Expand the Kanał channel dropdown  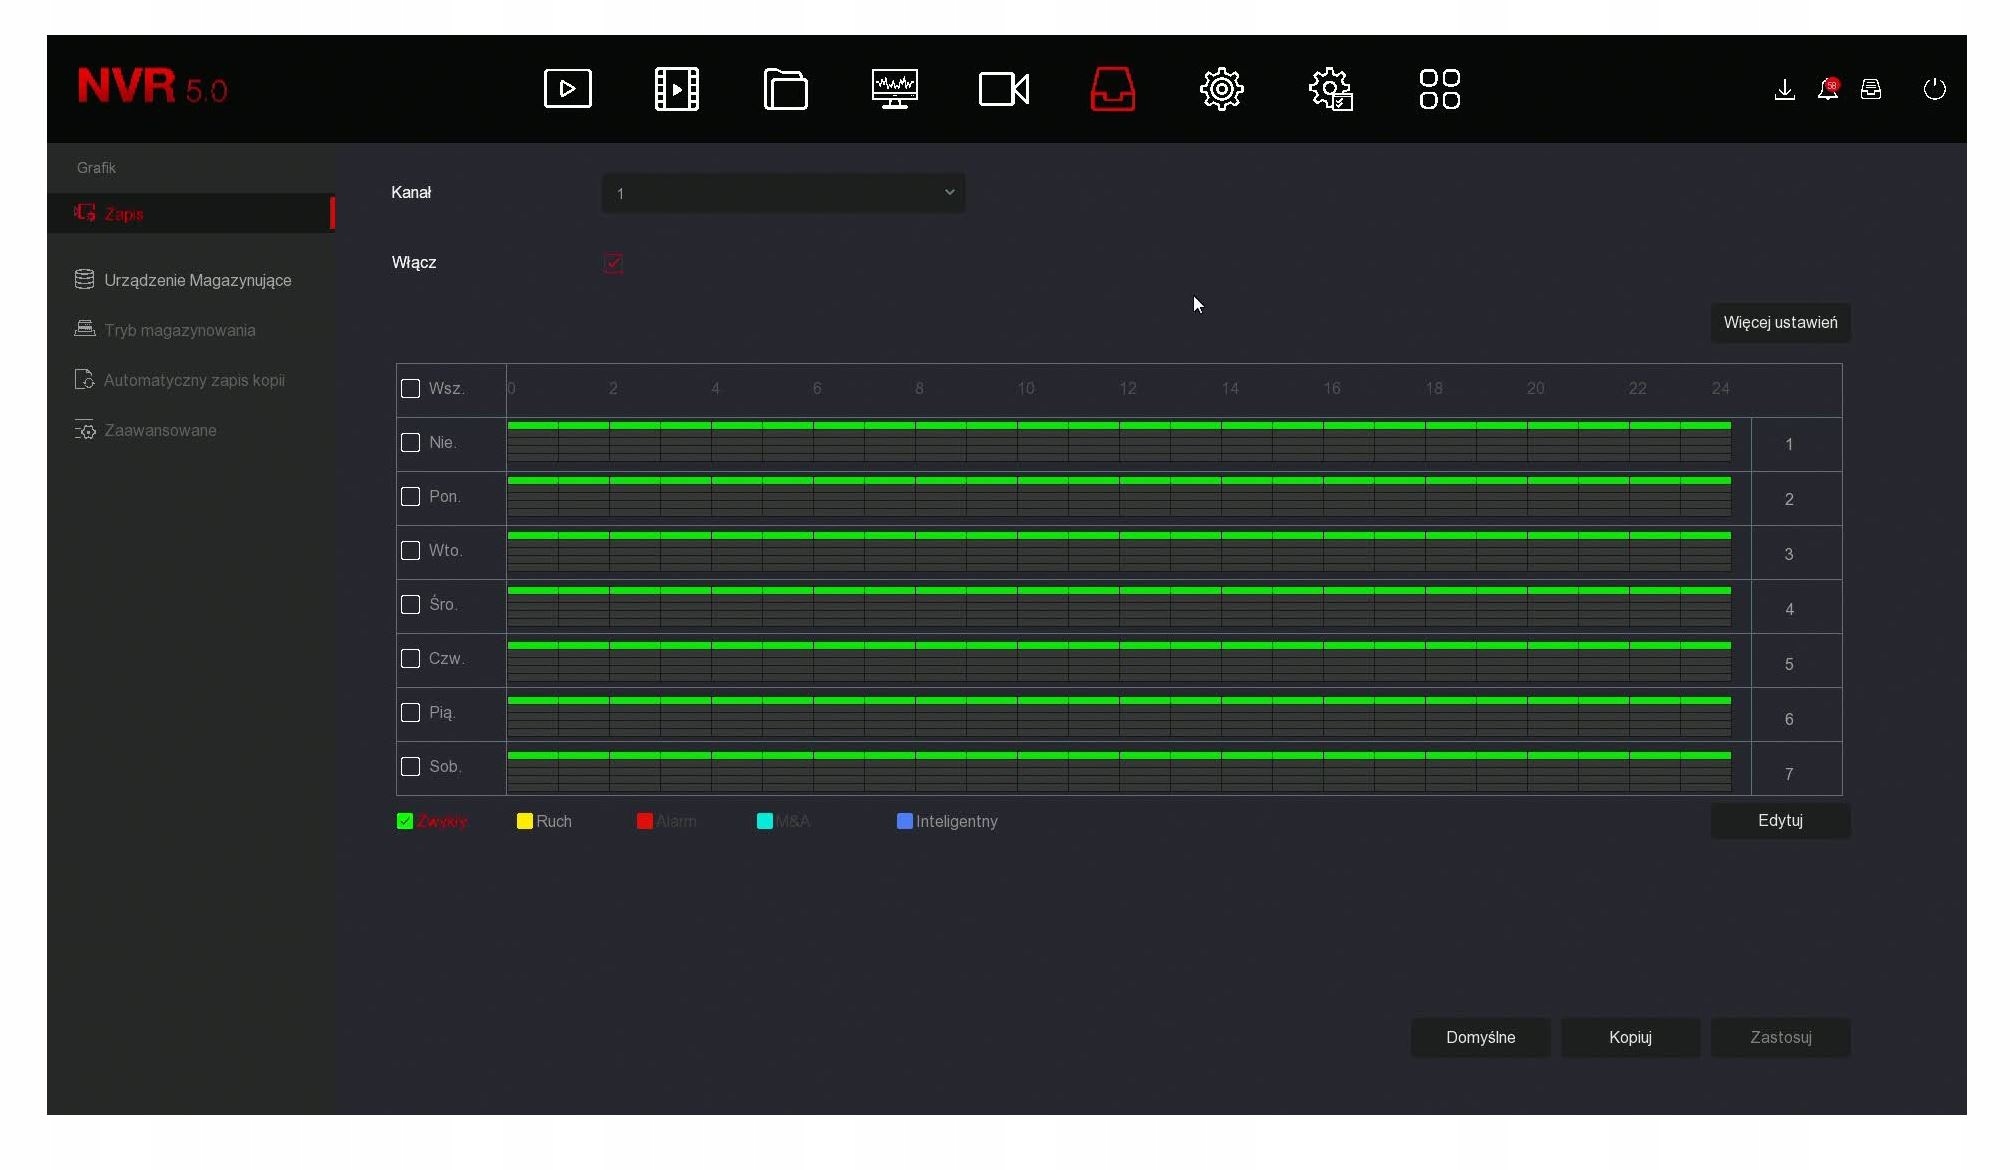point(783,193)
